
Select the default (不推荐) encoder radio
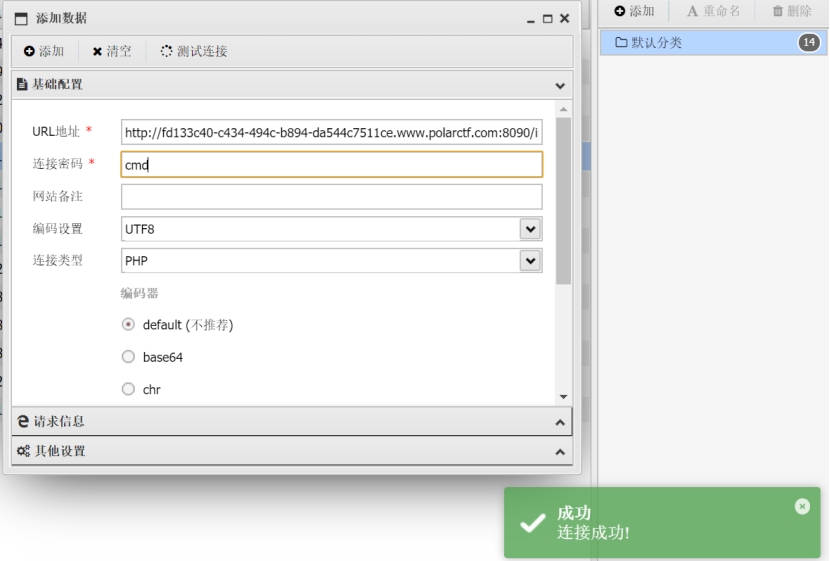pyautogui.click(x=128, y=324)
